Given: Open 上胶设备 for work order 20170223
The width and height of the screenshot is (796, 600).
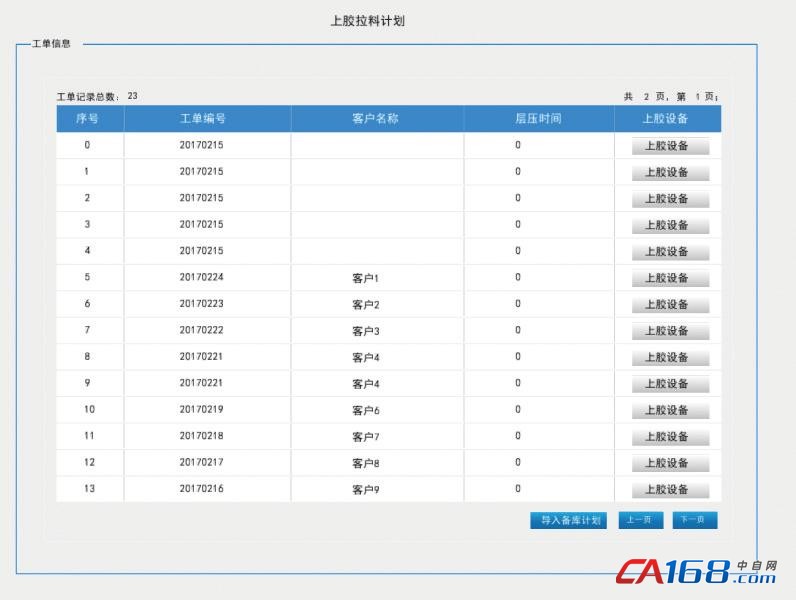Looking at the screenshot, I should 670,305.
